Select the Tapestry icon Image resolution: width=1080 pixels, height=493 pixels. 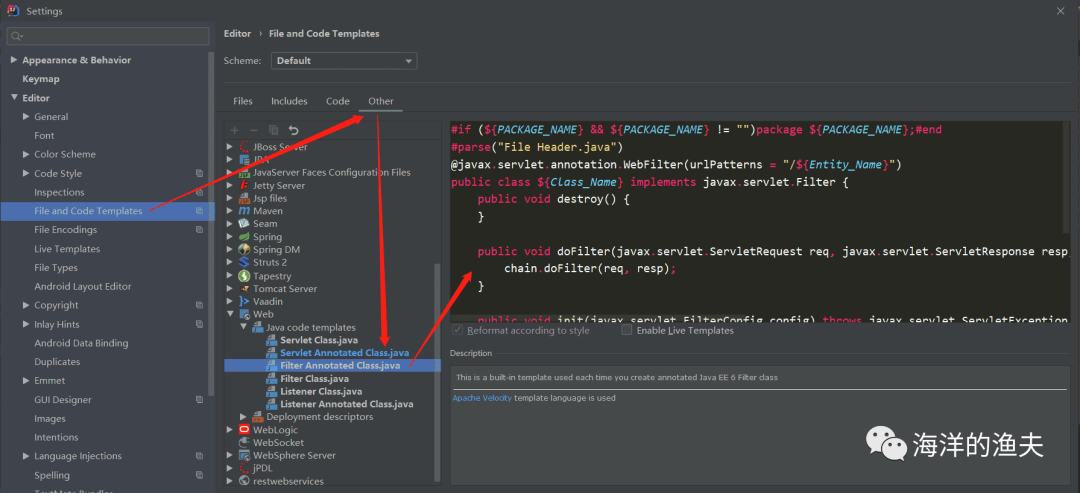coord(244,276)
